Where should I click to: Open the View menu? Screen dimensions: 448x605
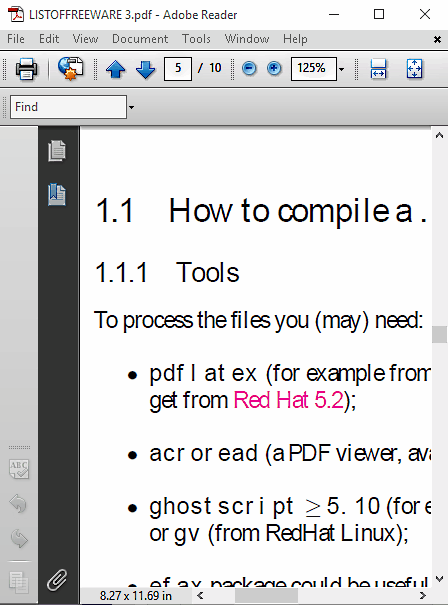pyautogui.click(x=85, y=39)
